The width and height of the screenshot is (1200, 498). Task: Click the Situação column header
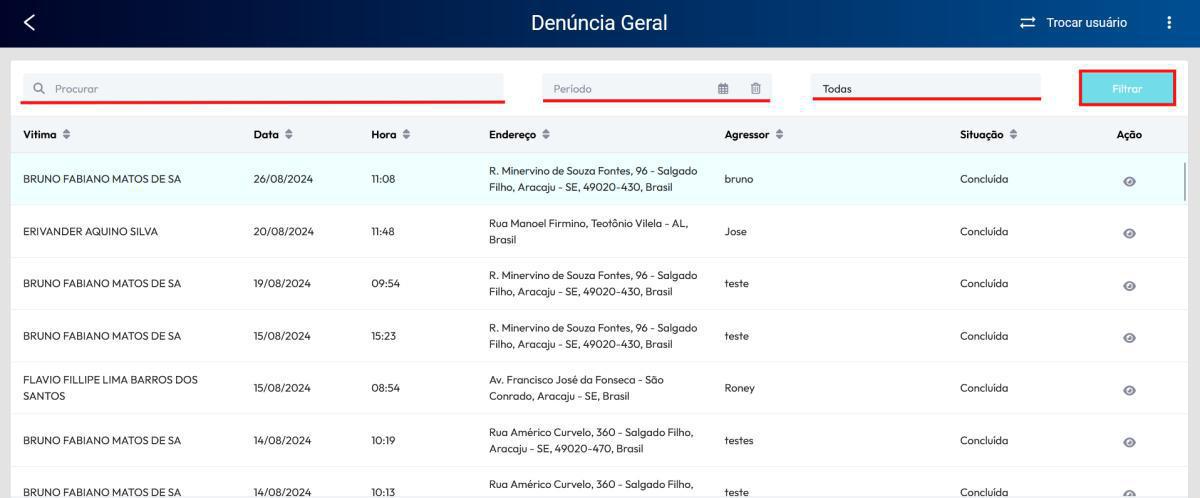982,134
